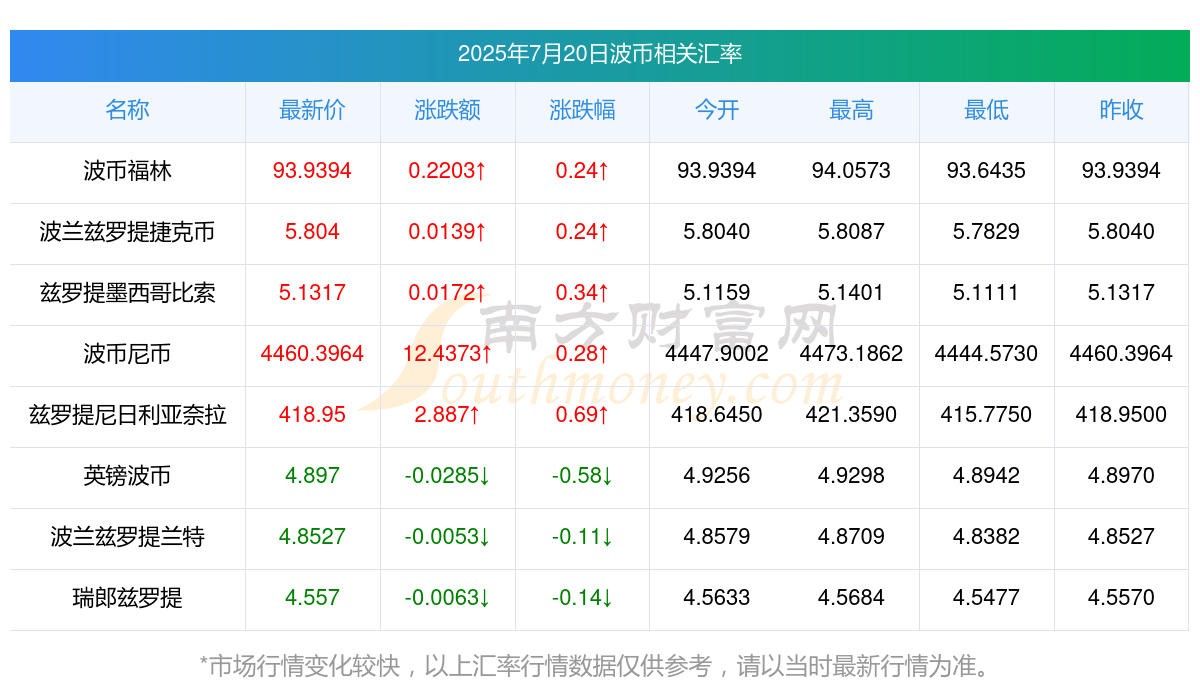Screen dimensions: 1200x698
Task: Click lowest value 415.7750
Action: coord(986,415)
